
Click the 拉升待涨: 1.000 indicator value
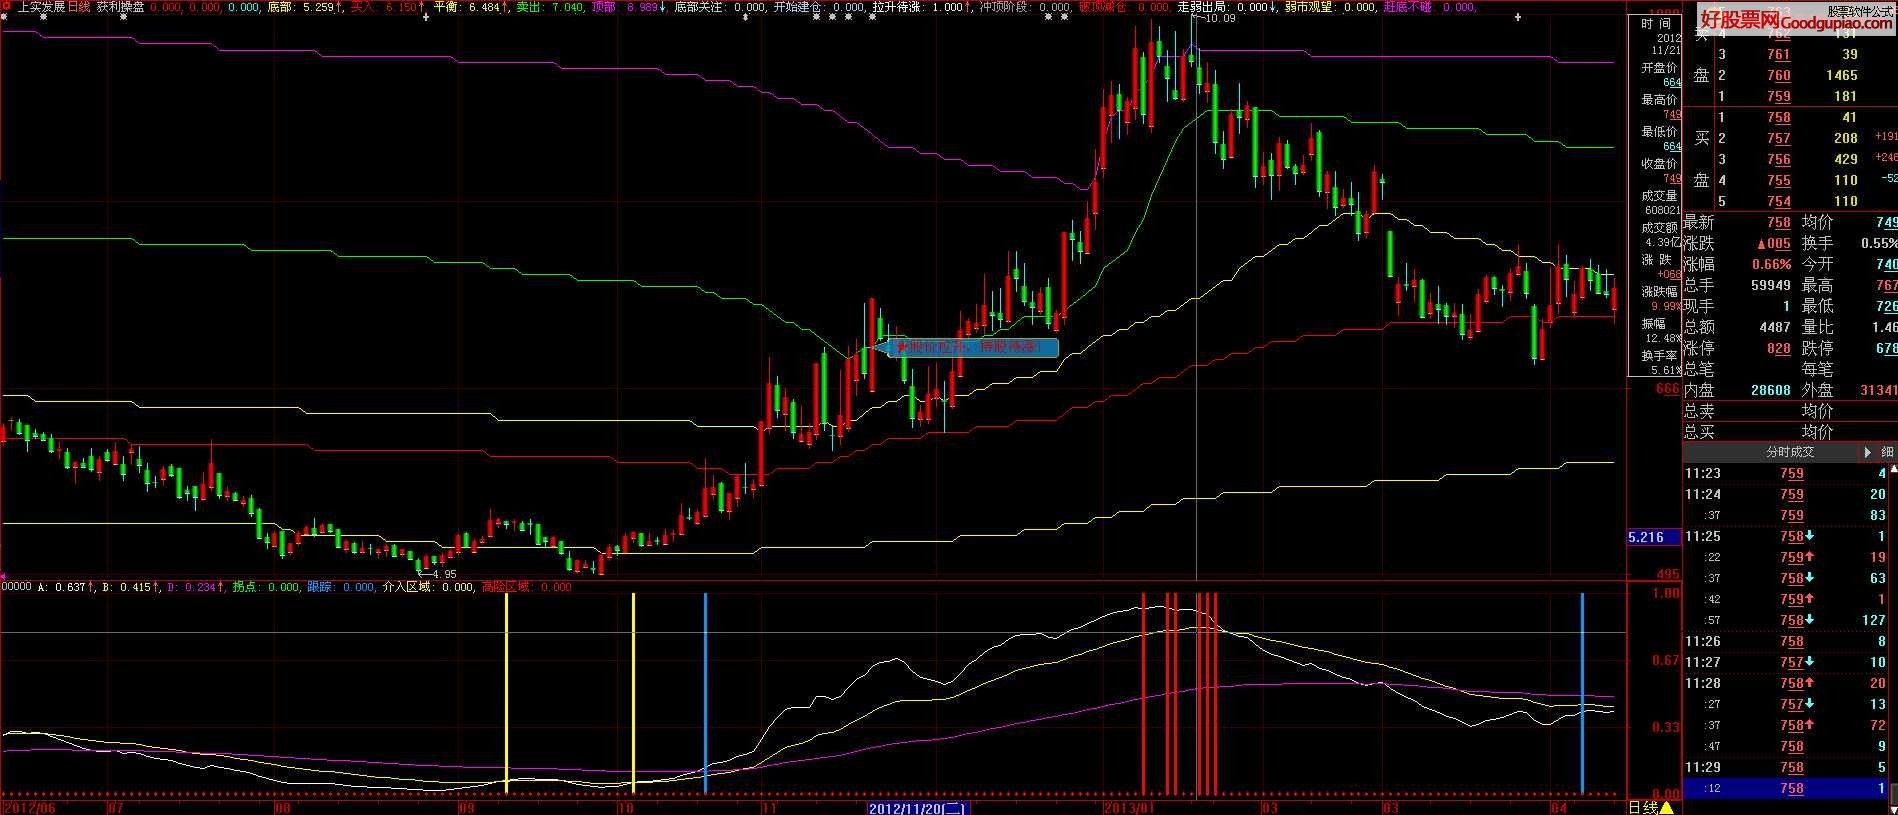920,7
